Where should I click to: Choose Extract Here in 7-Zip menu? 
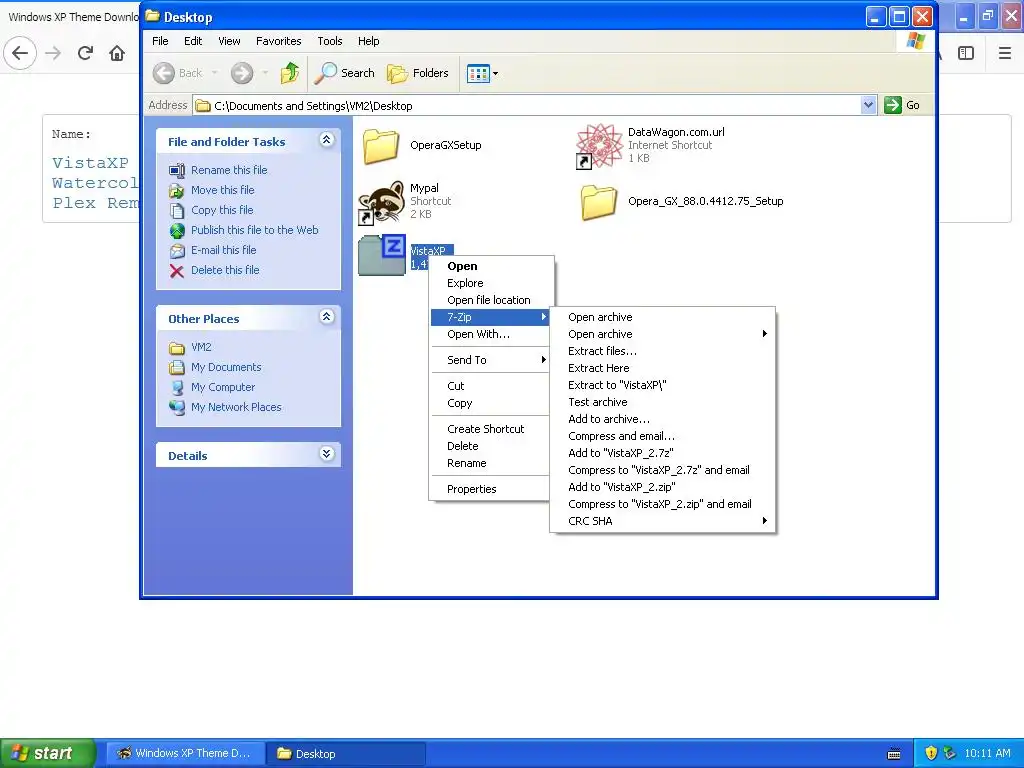pos(662,368)
